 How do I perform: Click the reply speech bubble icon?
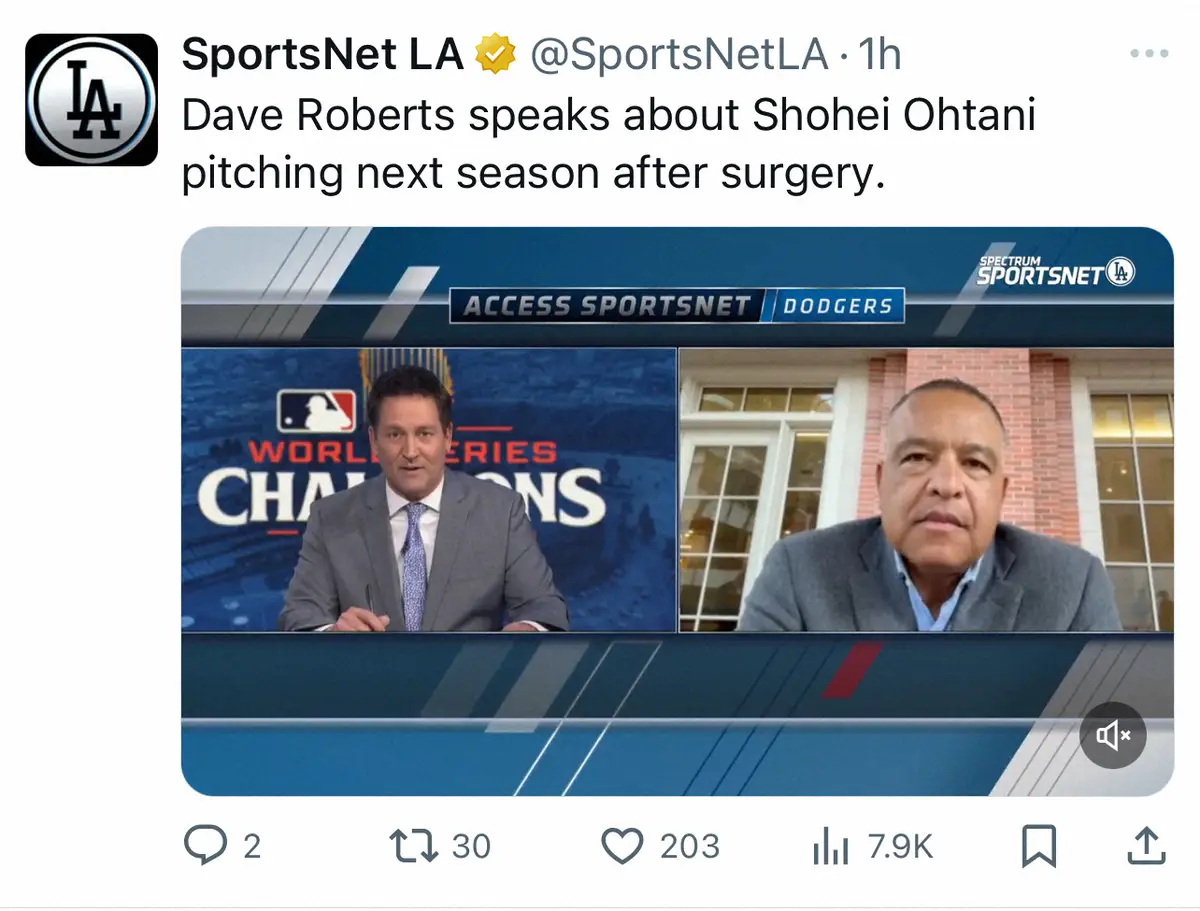coord(205,846)
